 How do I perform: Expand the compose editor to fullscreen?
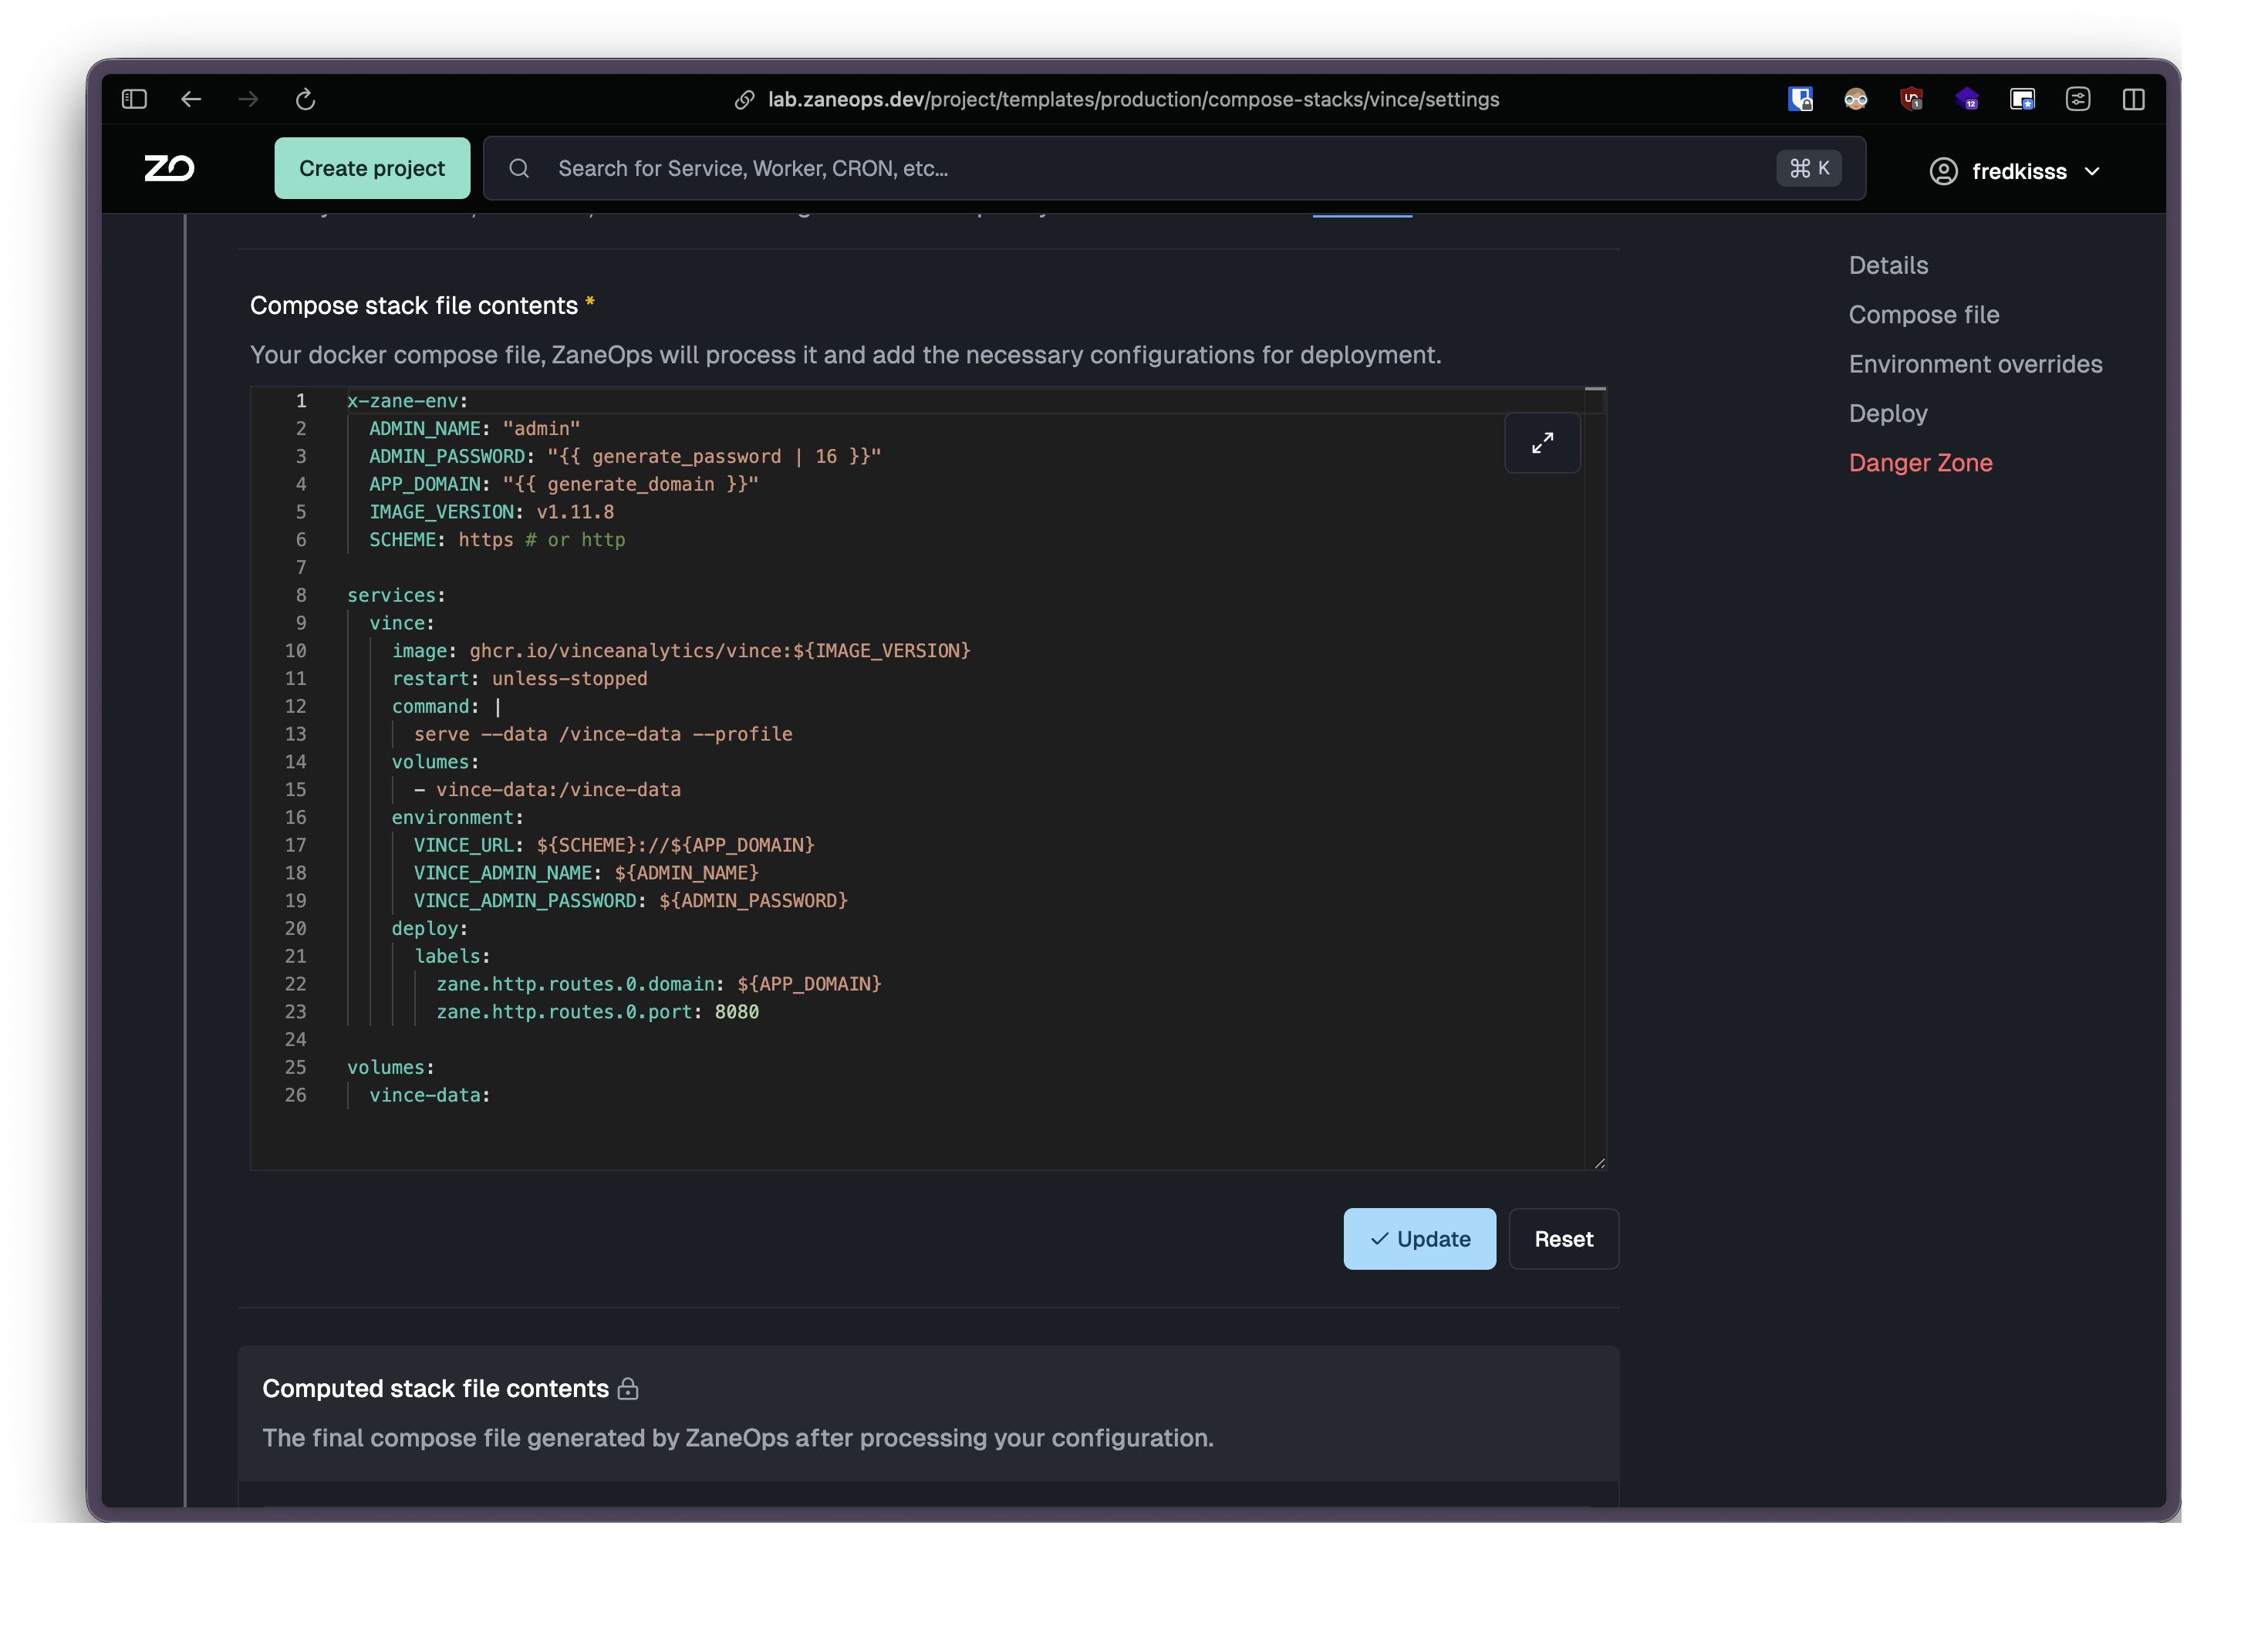point(1542,443)
